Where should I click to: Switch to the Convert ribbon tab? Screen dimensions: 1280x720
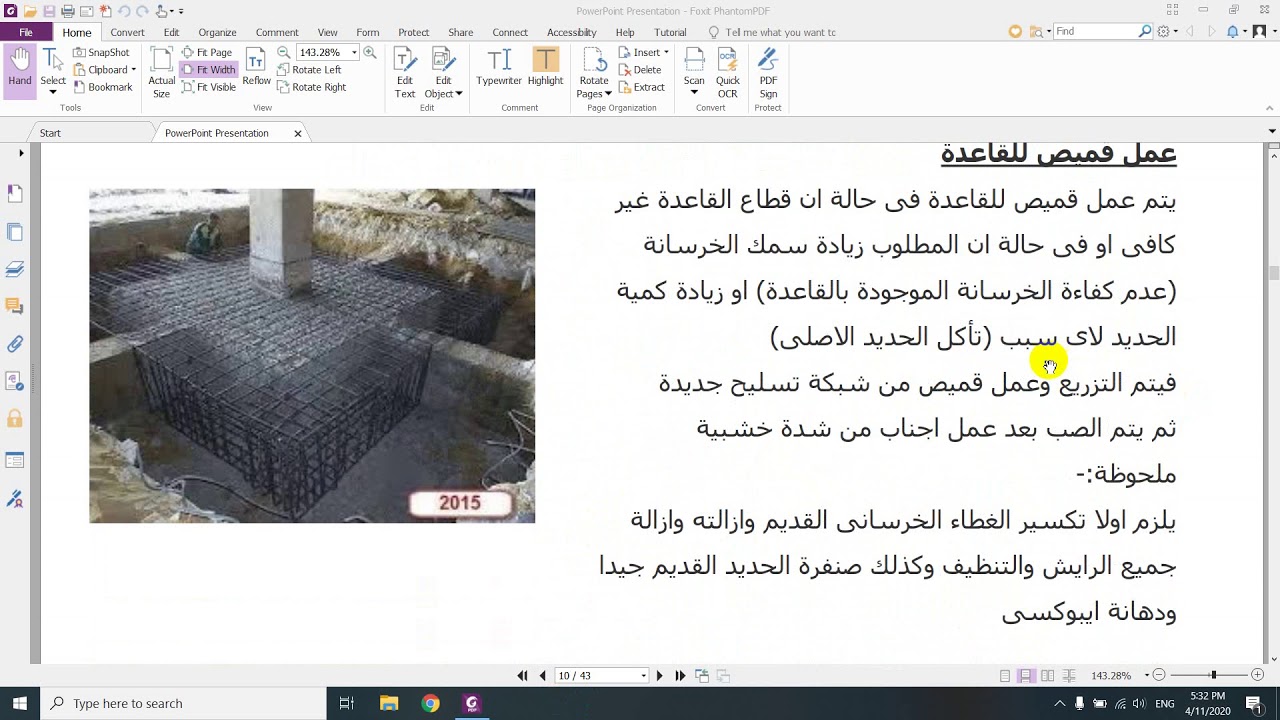click(x=127, y=32)
